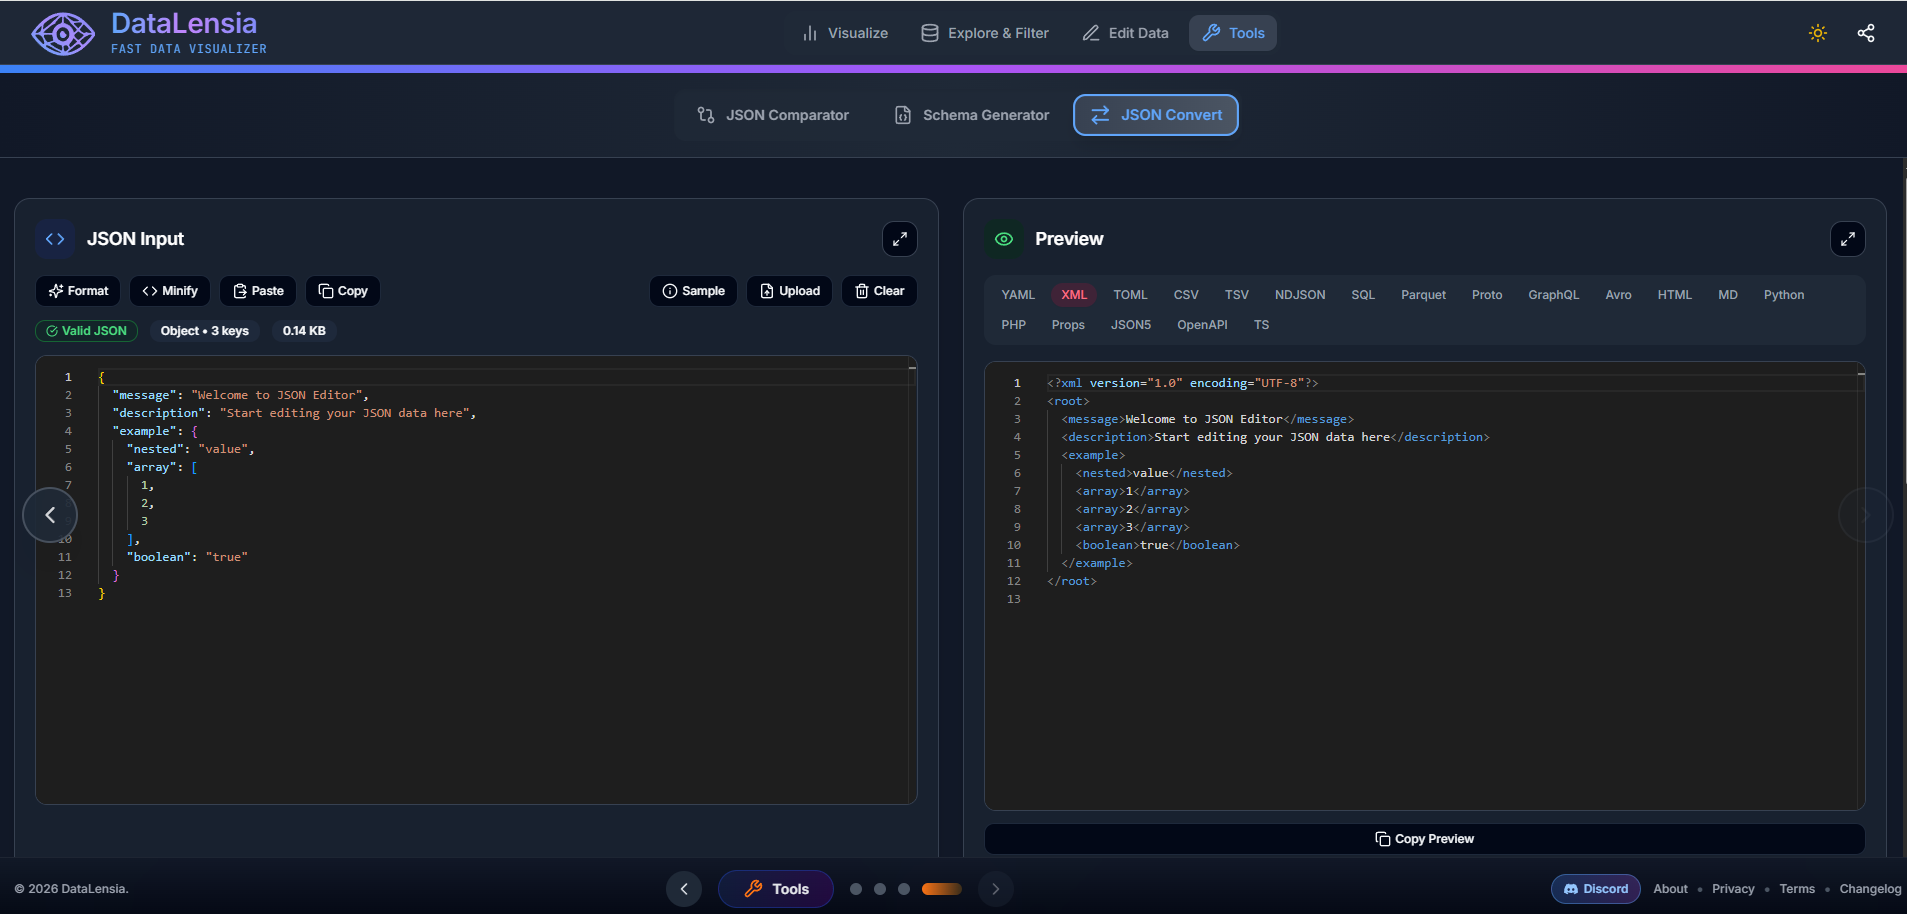The width and height of the screenshot is (1907, 914).
Task: Click the Object • 3 keys badge
Action: click(x=205, y=331)
